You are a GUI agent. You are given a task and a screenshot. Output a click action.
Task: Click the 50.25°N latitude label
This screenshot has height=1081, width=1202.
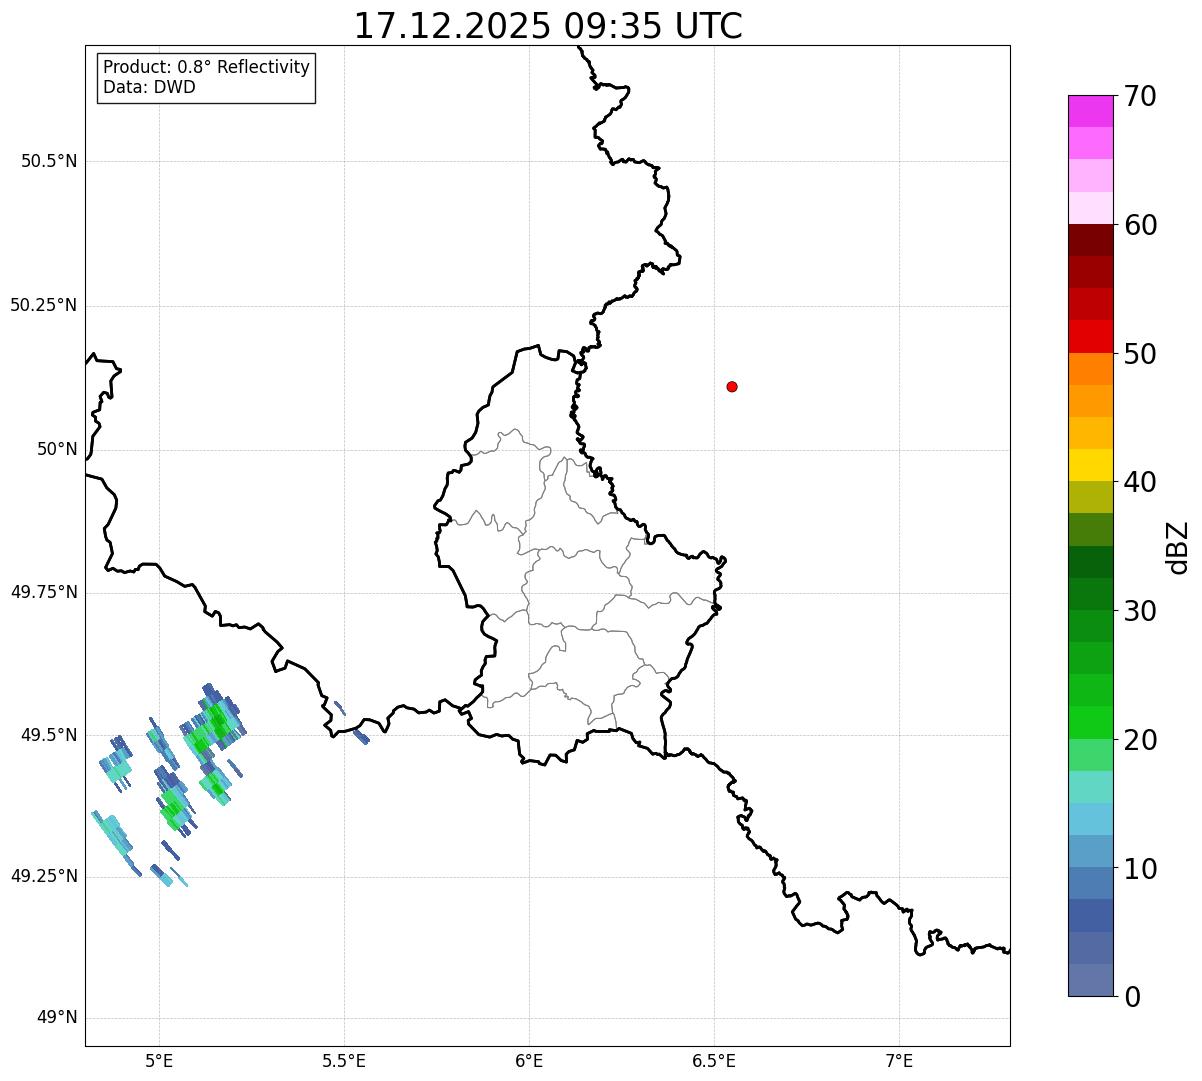pyautogui.click(x=43, y=305)
